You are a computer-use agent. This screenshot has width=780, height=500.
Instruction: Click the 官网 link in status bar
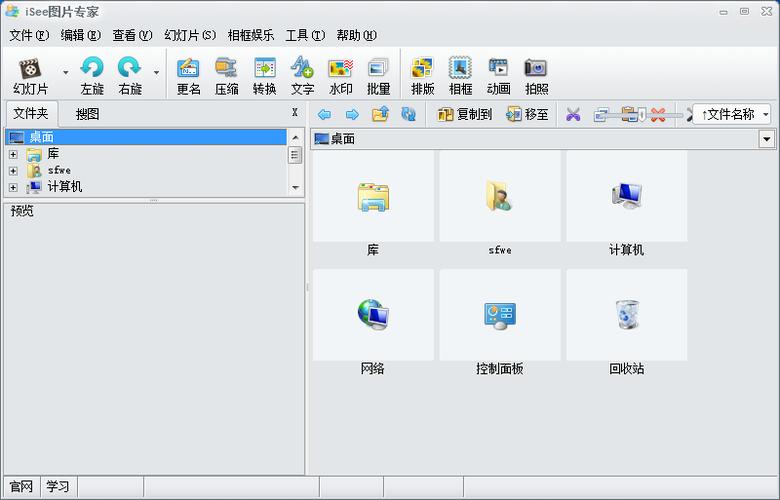point(21,487)
